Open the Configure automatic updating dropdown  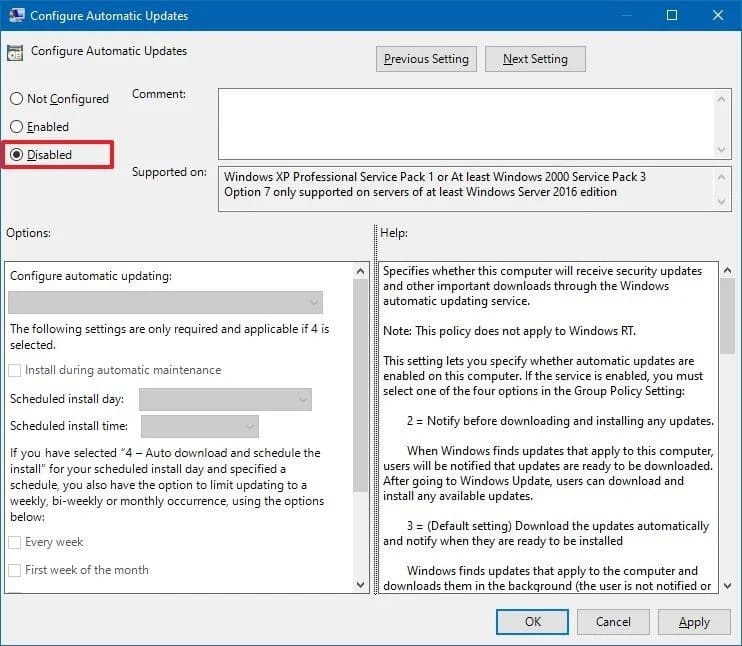[165, 302]
